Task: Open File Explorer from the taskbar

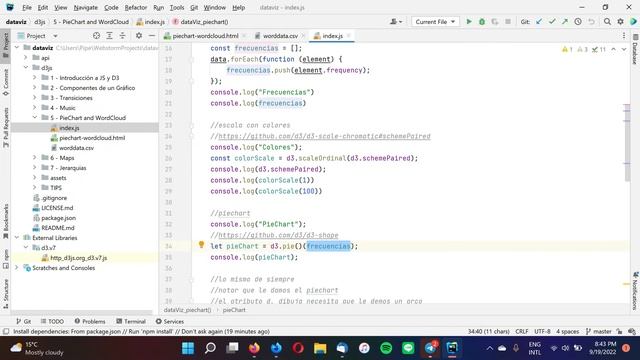Action: pyautogui.click(x=320, y=348)
